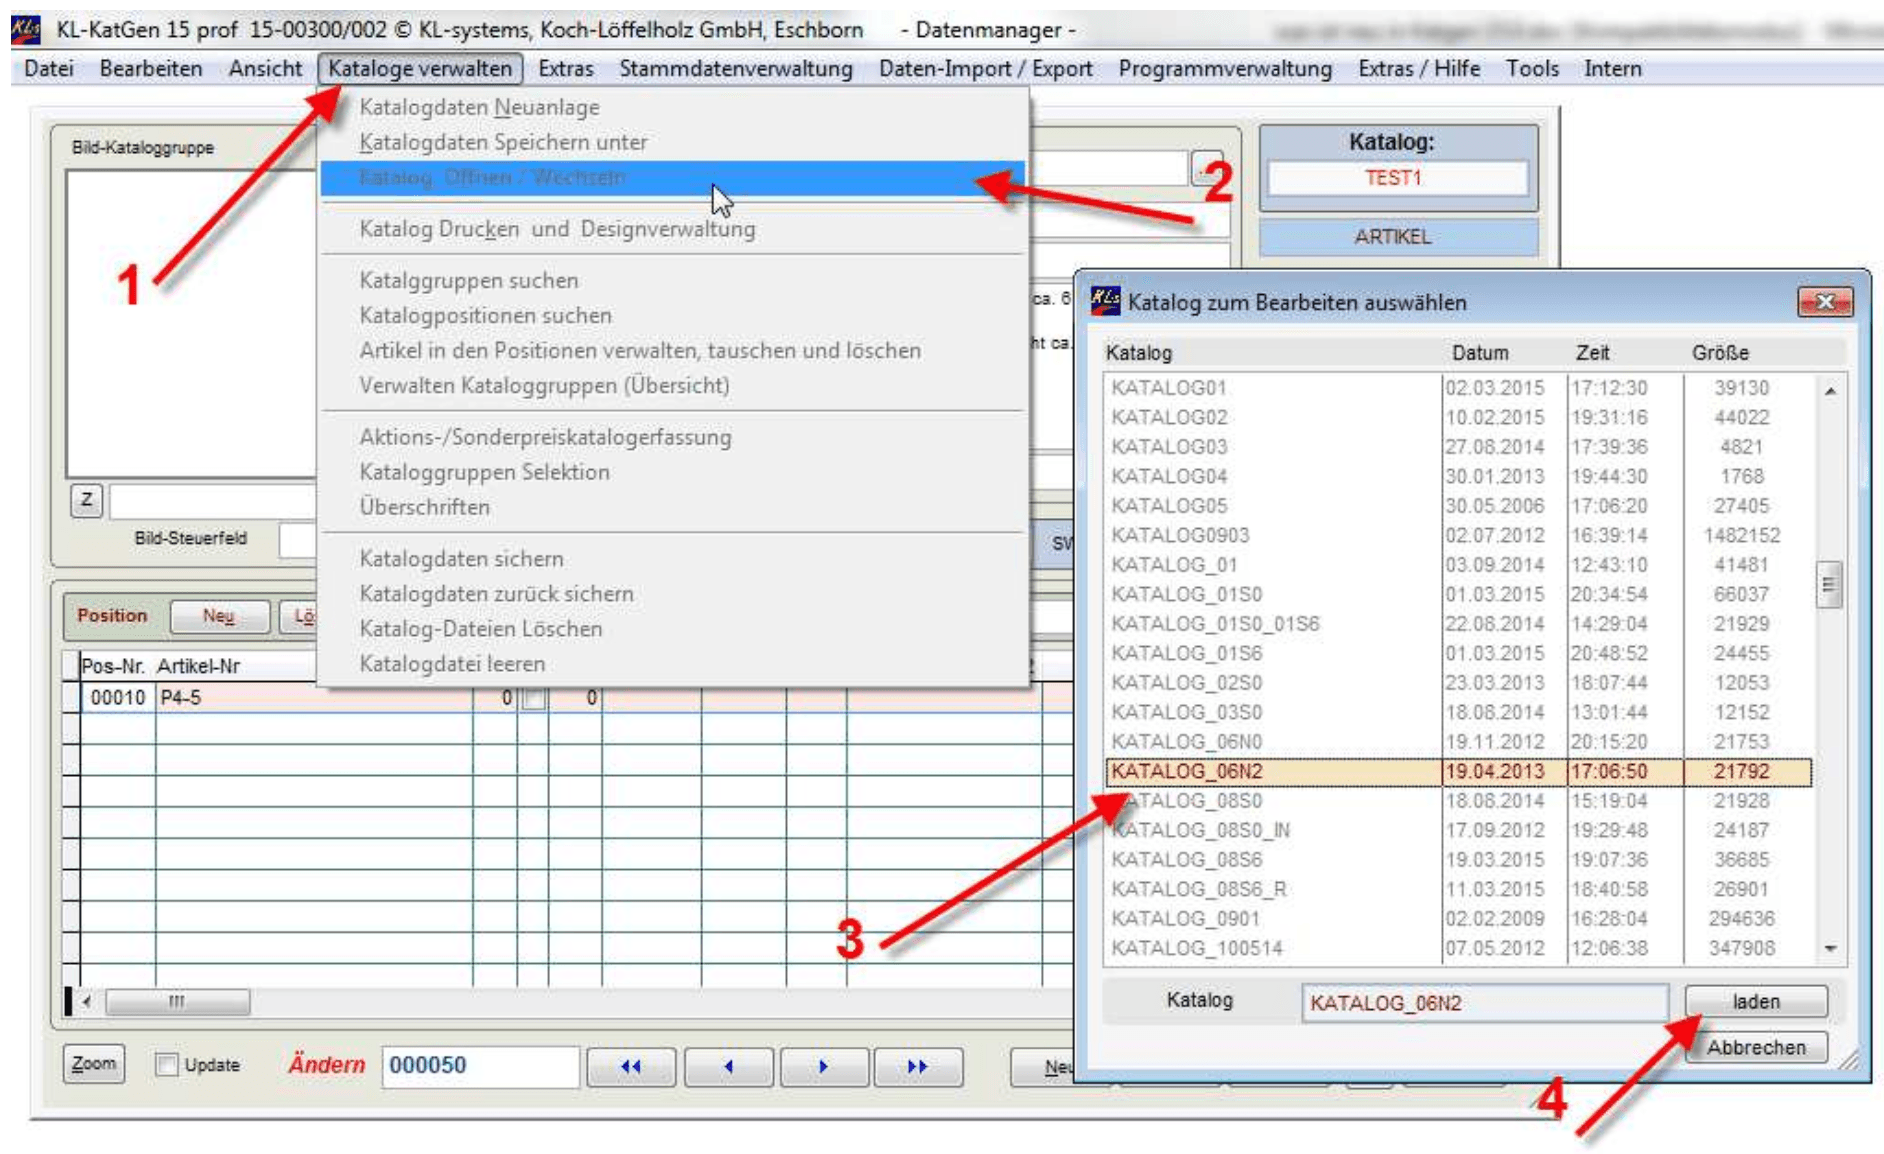The width and height of the screenshot is (1884, 1154).
Task: Select KATALOG_100514 row
Action: 1458,948
